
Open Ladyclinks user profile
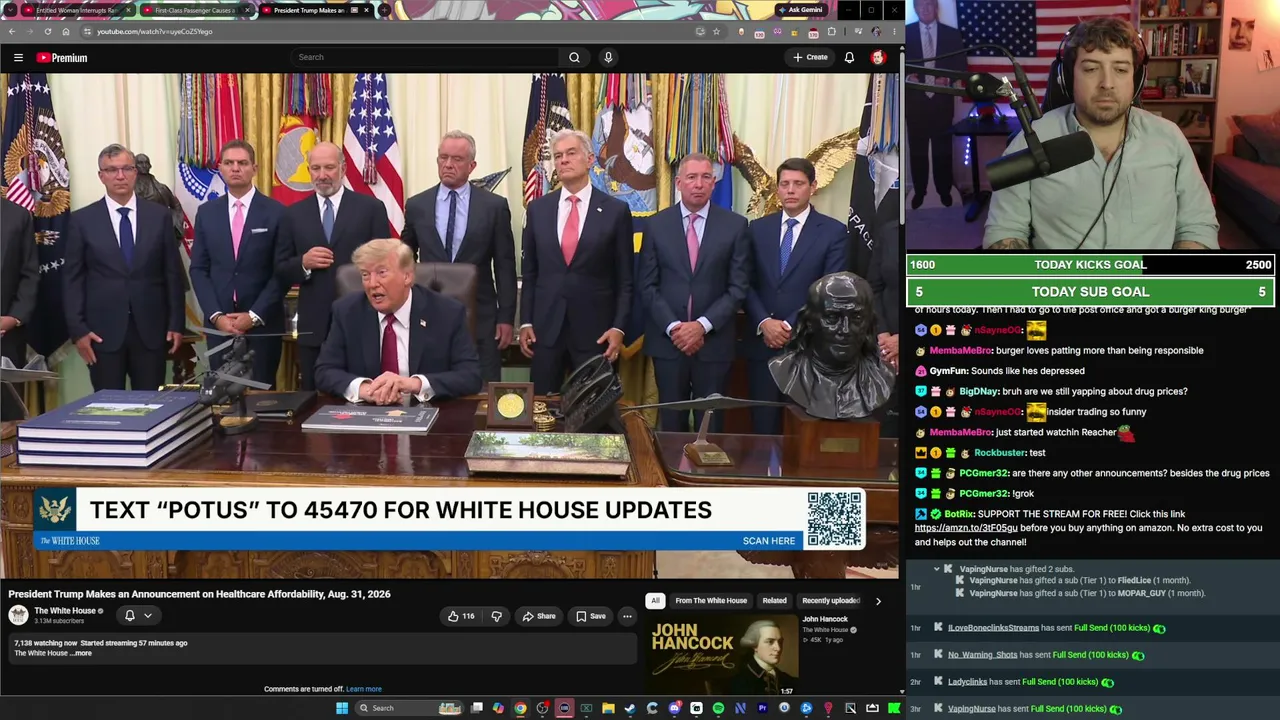(967, 682)
